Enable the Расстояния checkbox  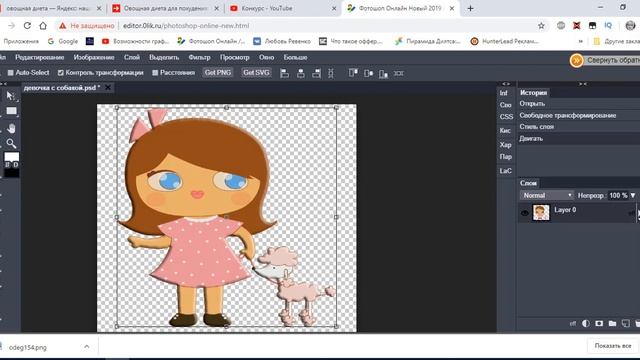tap(155, 73)
